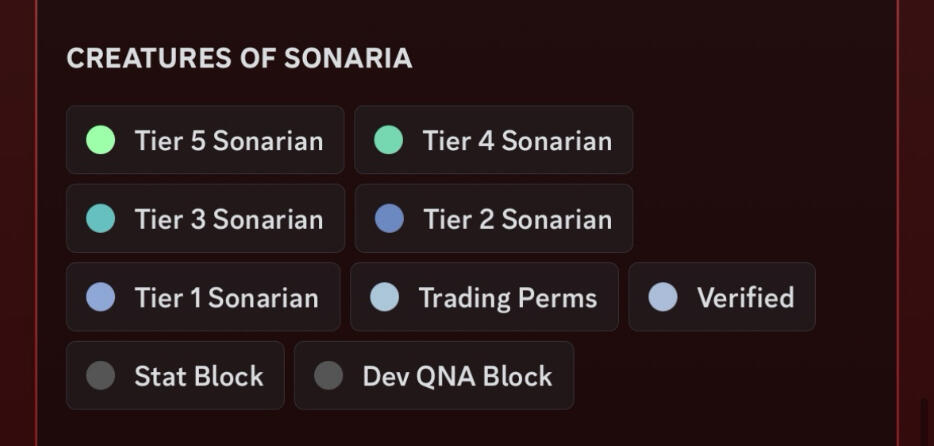Open the Dev QNA Block role text
934x446 pixels.
(457, 376)
